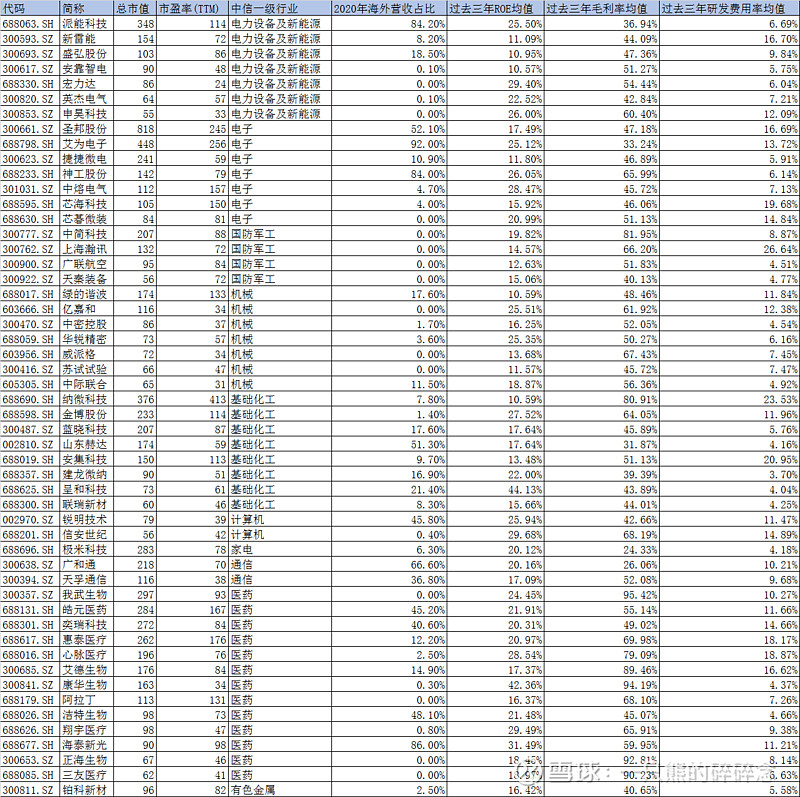This screenshot has height=797, width=800.
Task: Click the 芯海科技 name cell
Action: (x=85, y=204)
